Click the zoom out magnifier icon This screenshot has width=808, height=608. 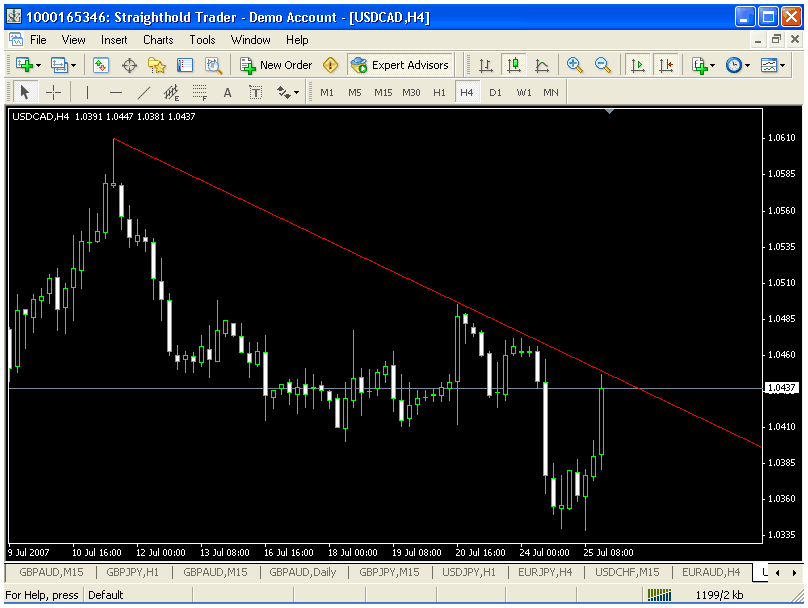tap(603, 65)
